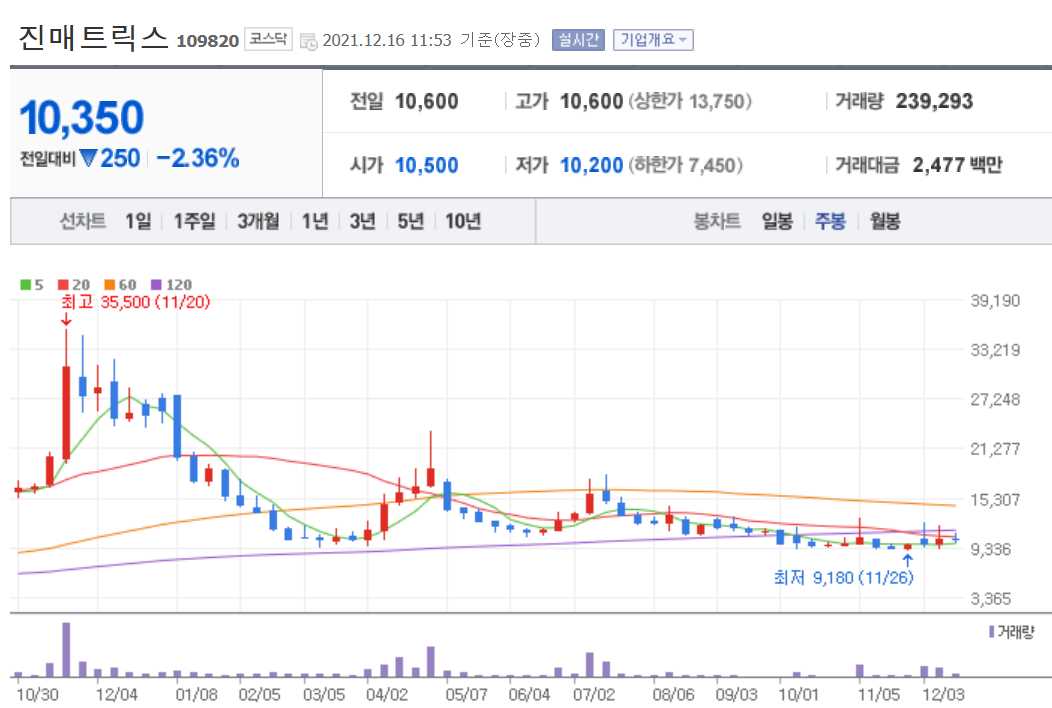Click the red 20-week moving average legend square
The width and height of the screenshot is (1052, 708).
62,284
